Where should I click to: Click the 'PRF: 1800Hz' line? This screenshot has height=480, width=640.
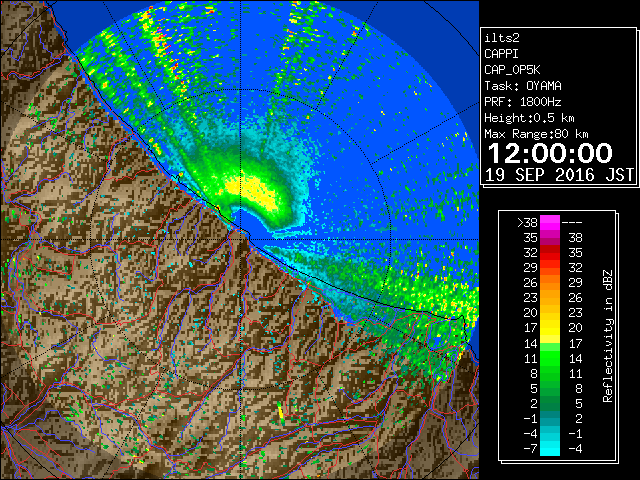pyautogui.click(x=523, y=102)
